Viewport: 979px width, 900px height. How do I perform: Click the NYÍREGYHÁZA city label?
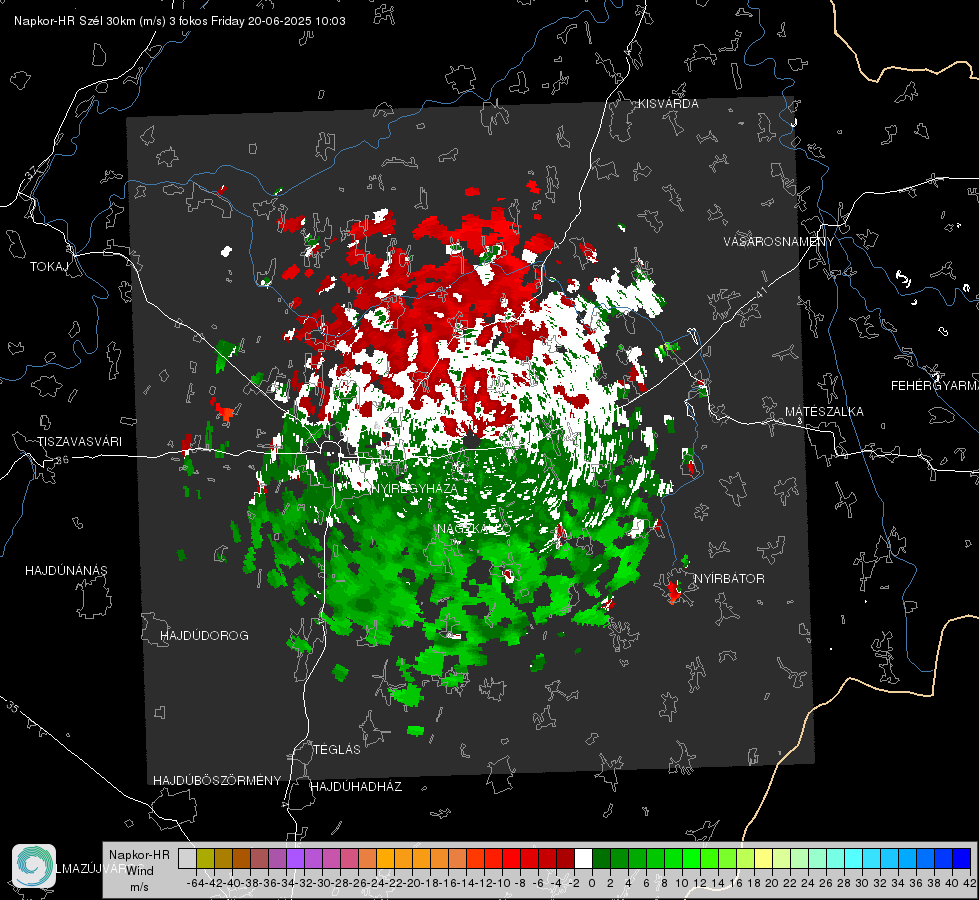click(x=415, y=488)
